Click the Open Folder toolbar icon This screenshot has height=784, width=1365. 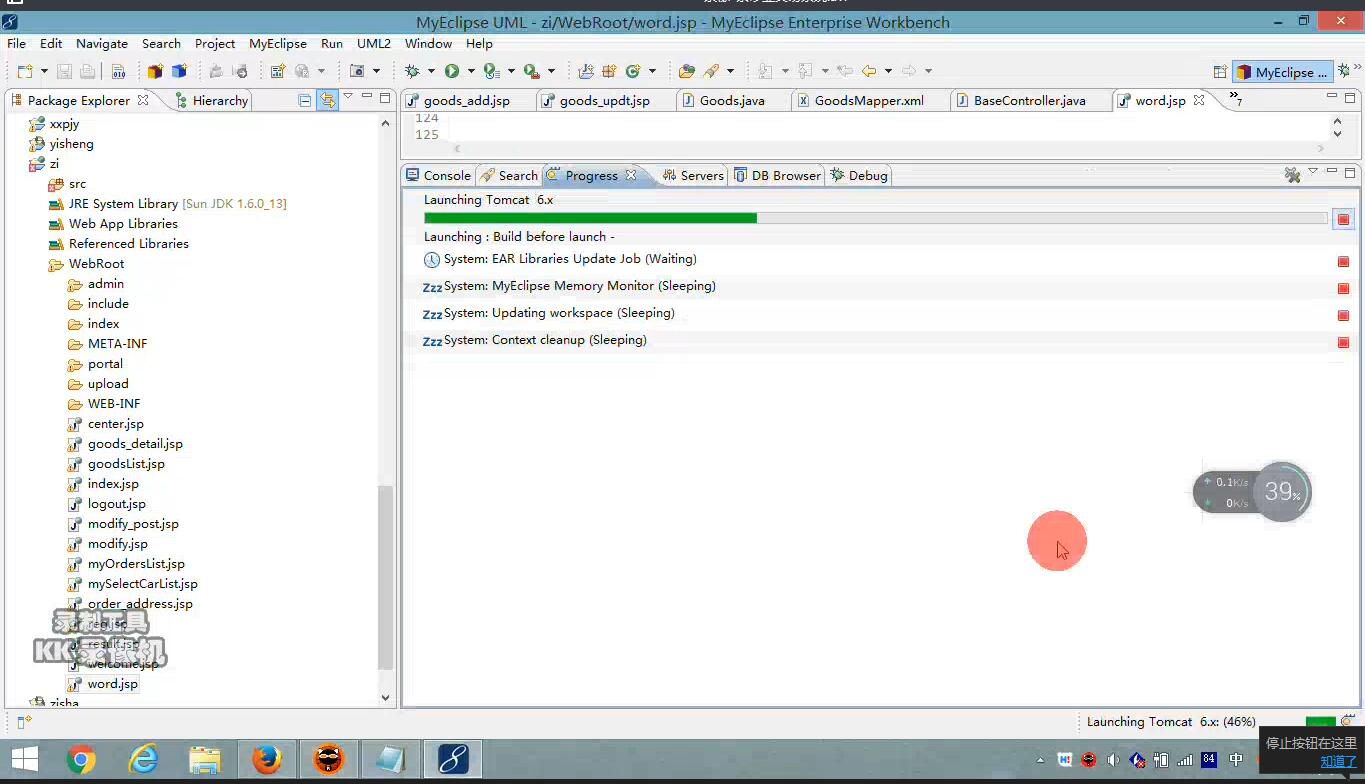686,71
